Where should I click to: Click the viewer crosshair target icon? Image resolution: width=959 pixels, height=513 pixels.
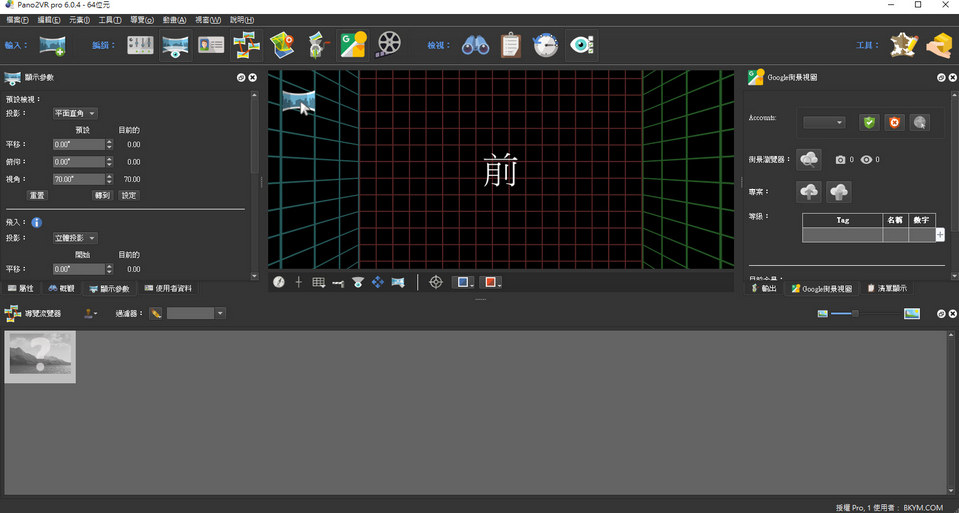pos(435,282)
